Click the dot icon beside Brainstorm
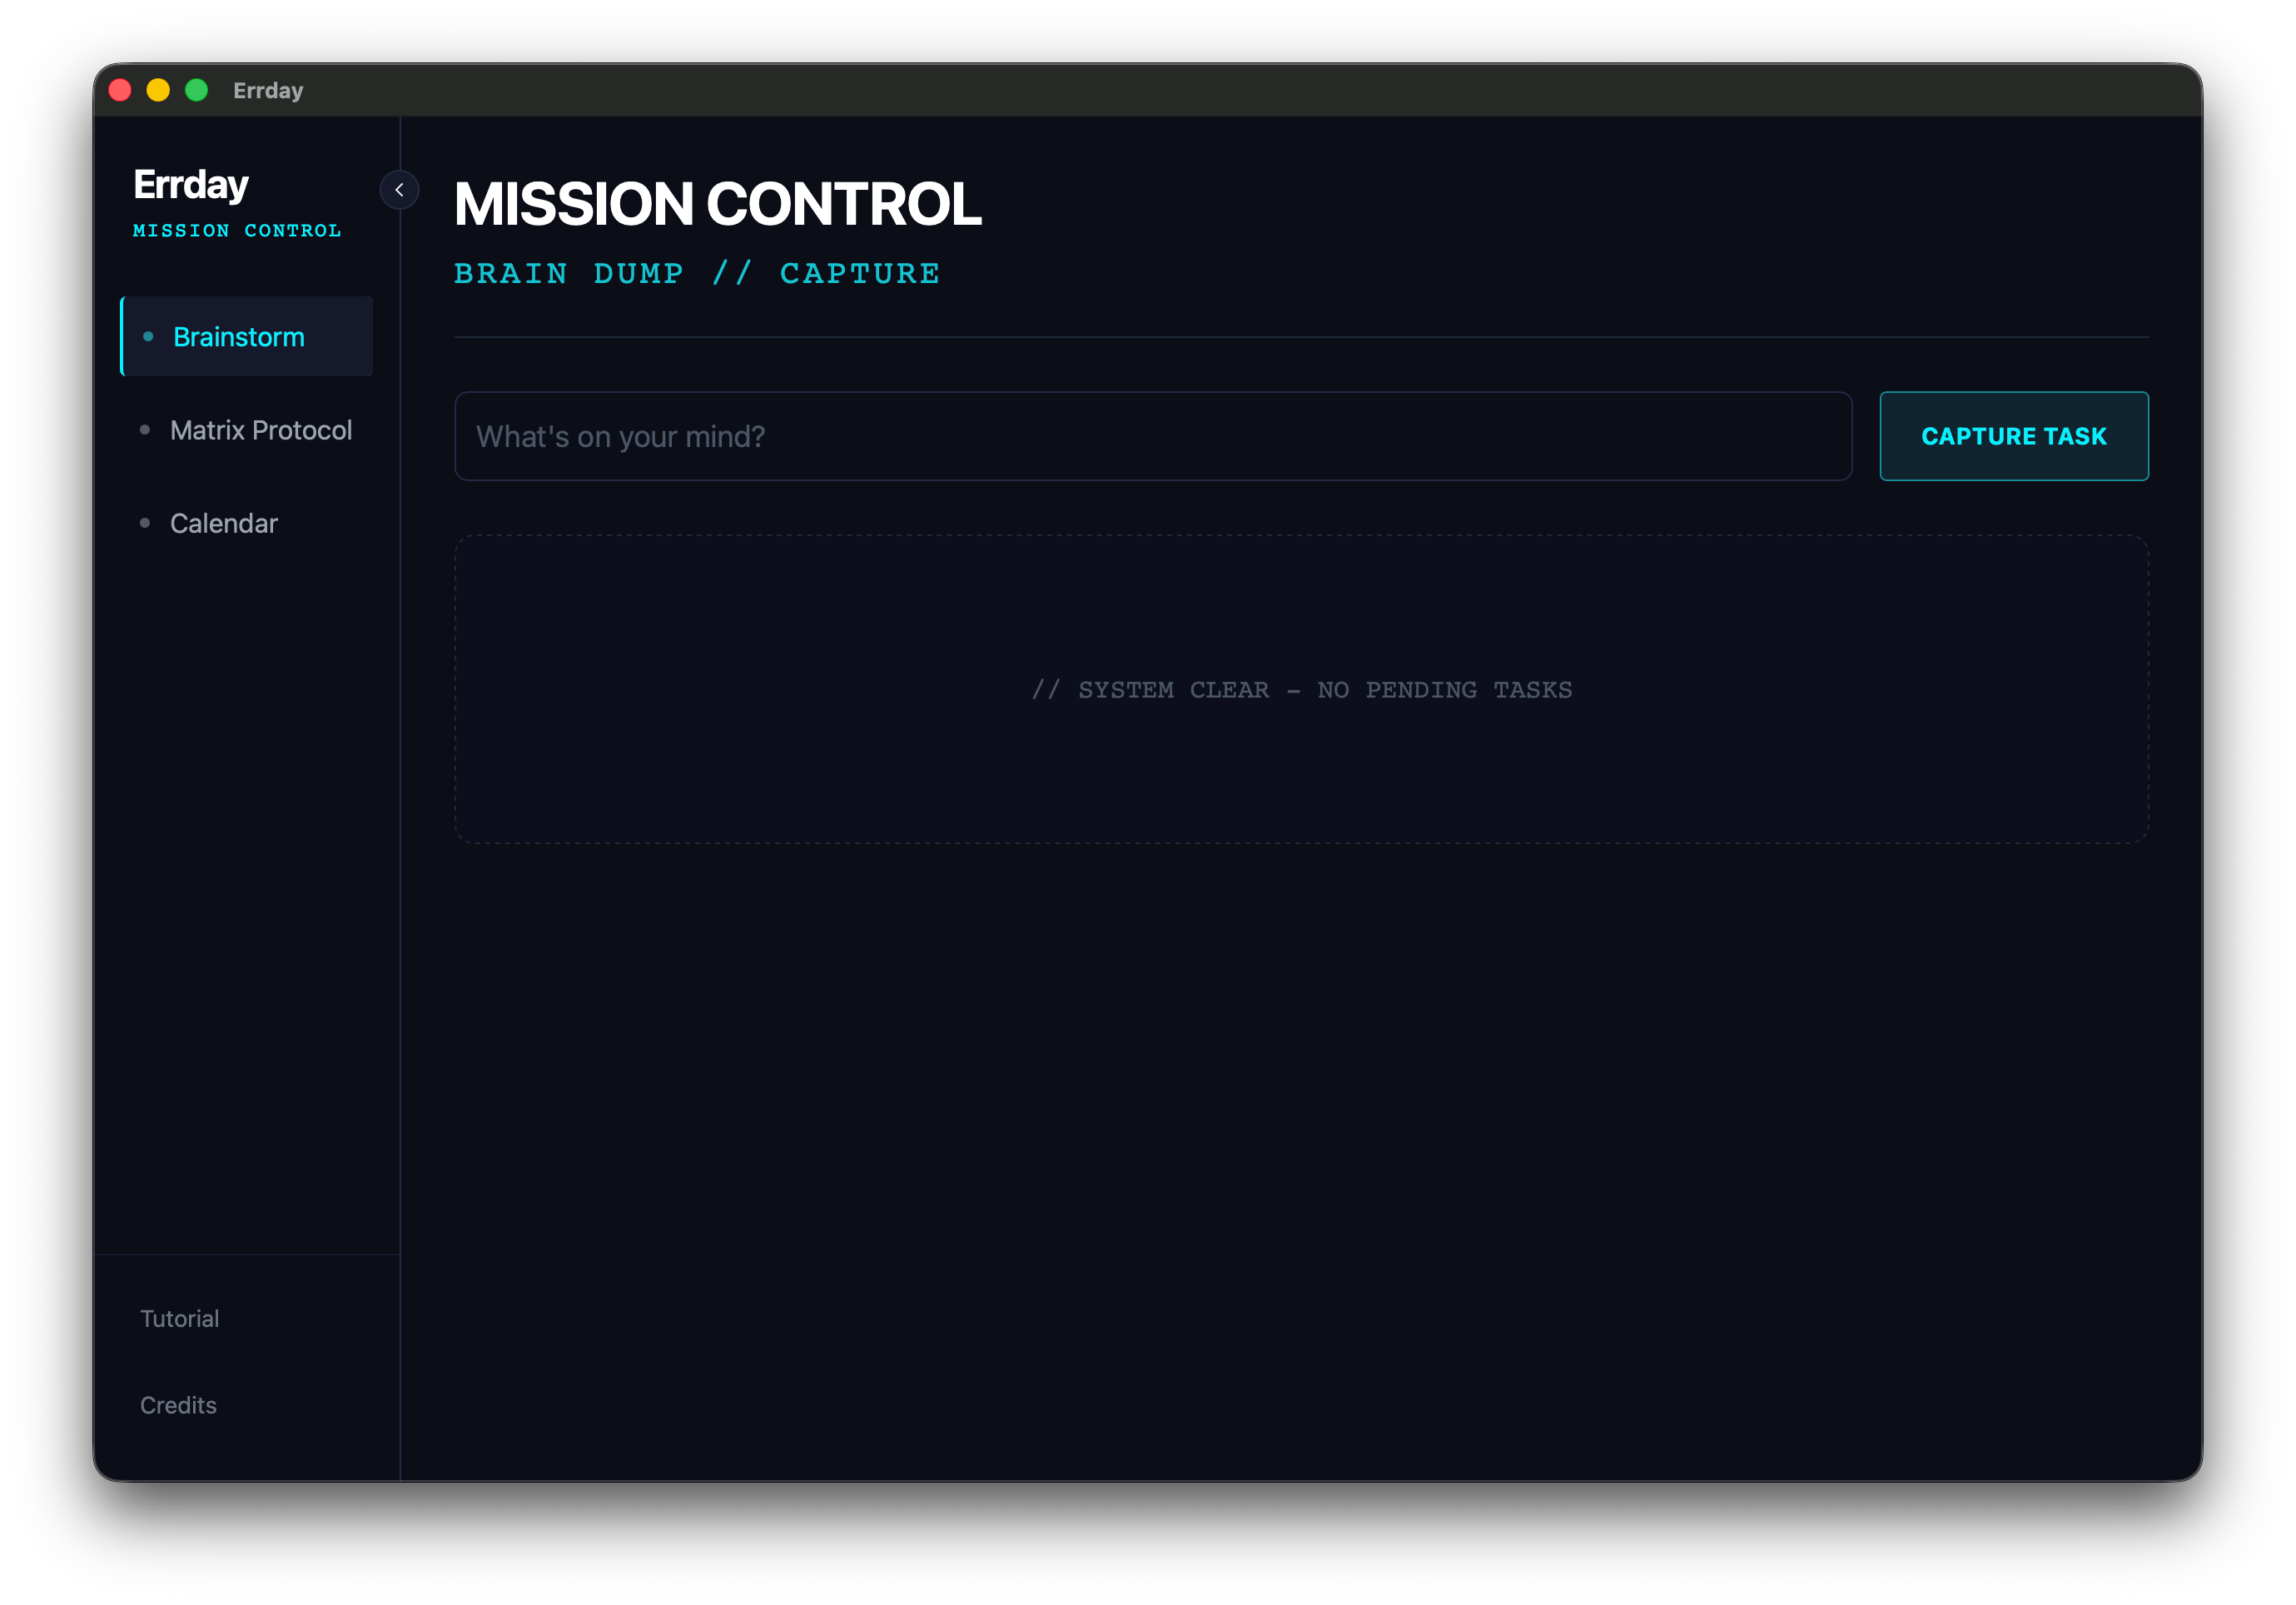The image size is (2296, 1605). click(148, 337)
